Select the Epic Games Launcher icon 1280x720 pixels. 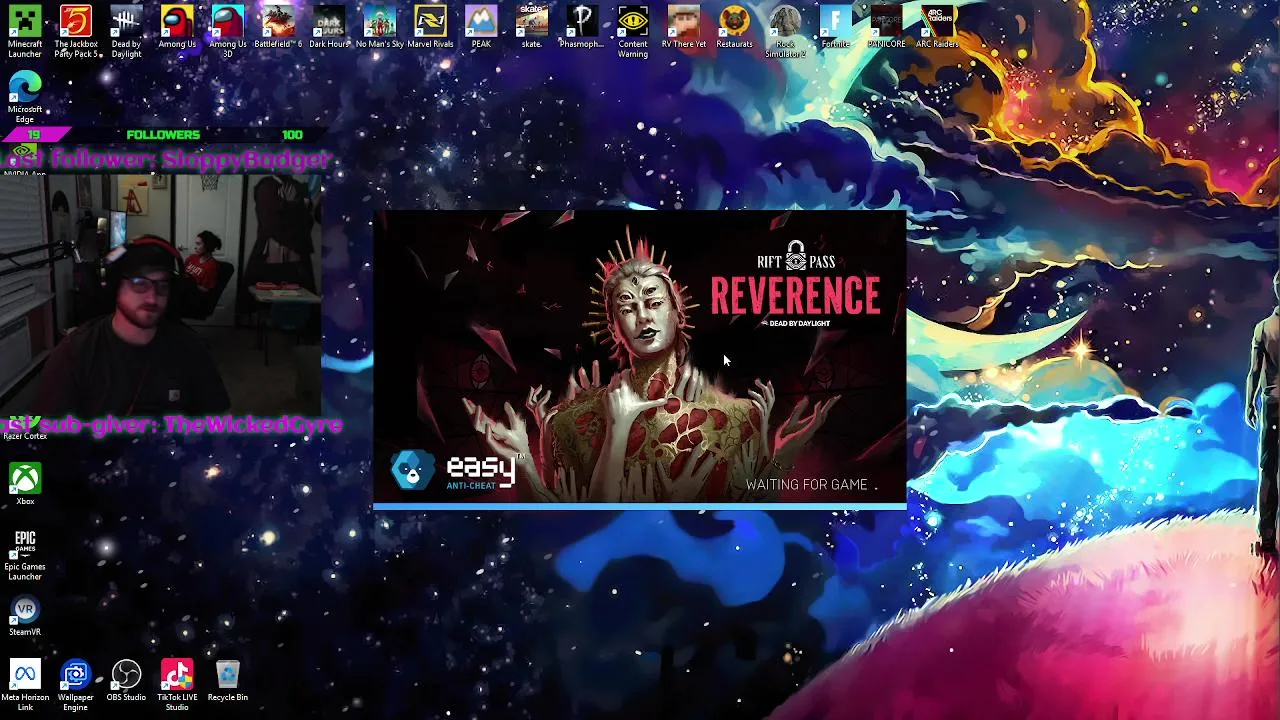pyautogui.click(x=25, y=555)
